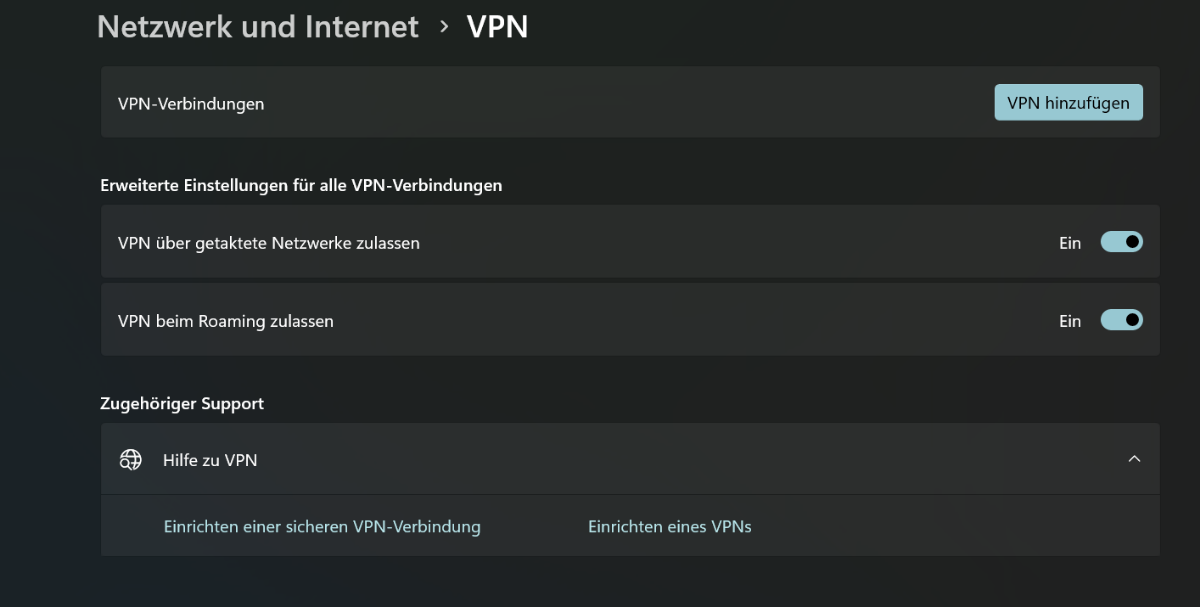The width and height of the screenshot is (1200, 607).
Task: Click VPN beim Roaming zulassen text
Action: (226, 321)
